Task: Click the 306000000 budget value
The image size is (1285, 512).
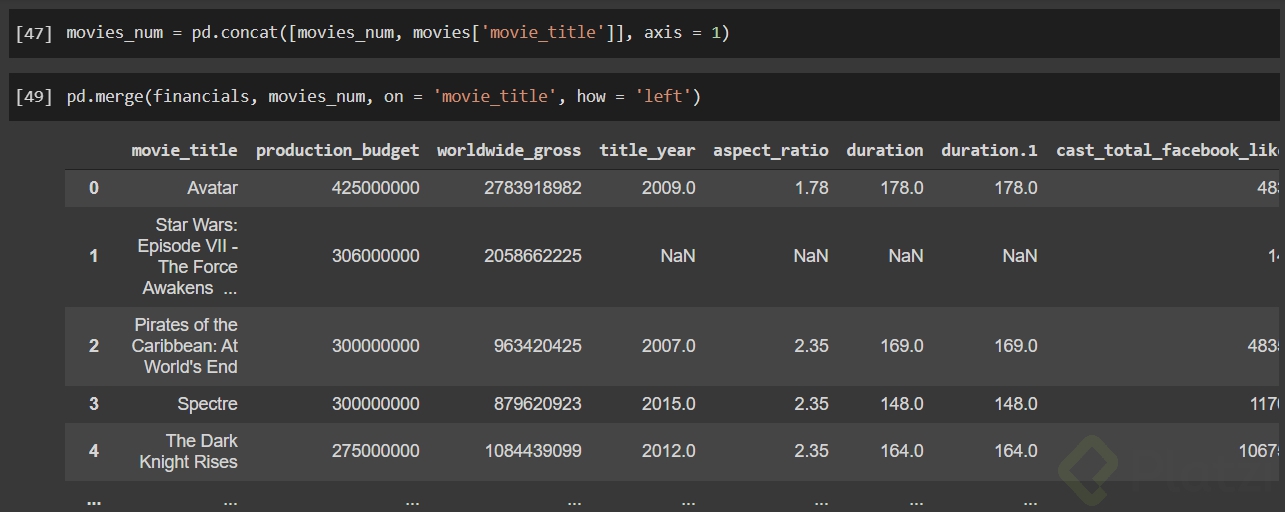Action: [376, 256]
